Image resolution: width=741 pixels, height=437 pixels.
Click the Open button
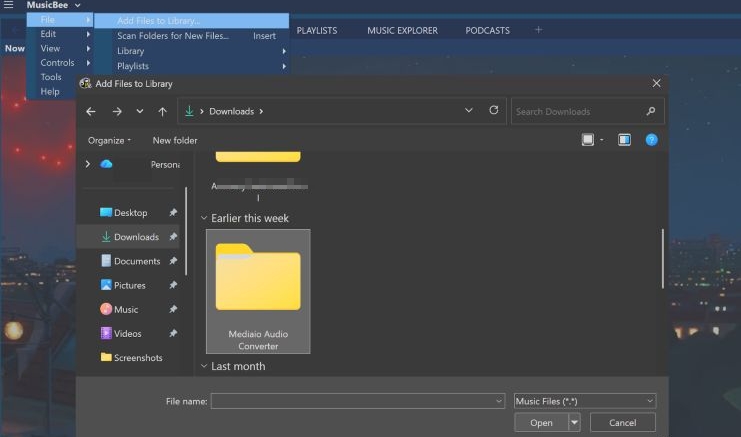coord(541,422)
